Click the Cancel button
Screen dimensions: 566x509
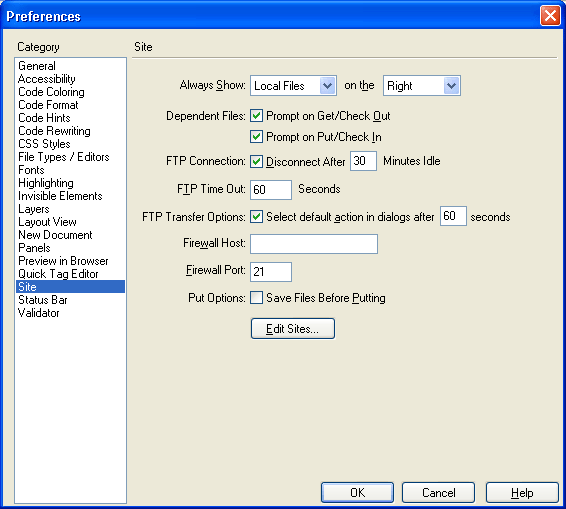(439, 492)
